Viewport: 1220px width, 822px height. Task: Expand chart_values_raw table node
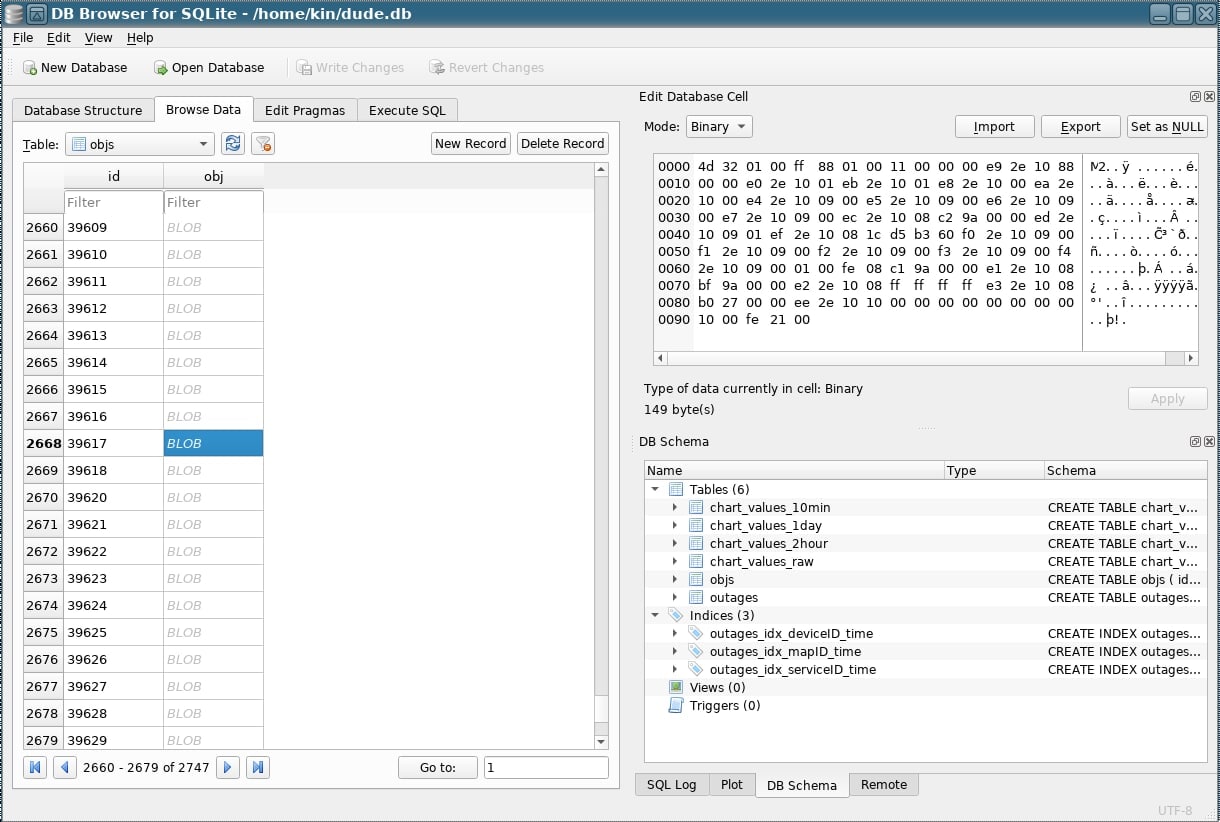pyautogui.click(x=676, y=561)
